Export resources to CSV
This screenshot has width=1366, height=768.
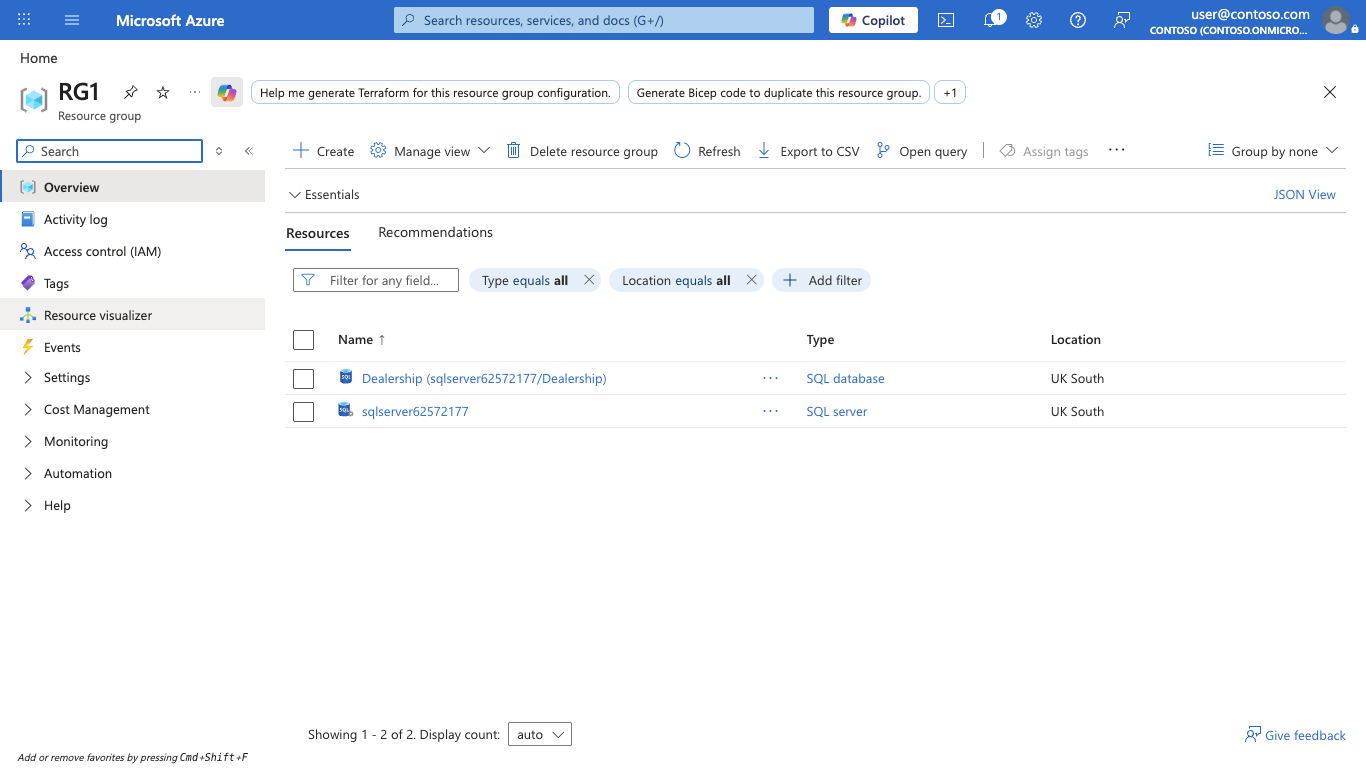click(808, 151)
